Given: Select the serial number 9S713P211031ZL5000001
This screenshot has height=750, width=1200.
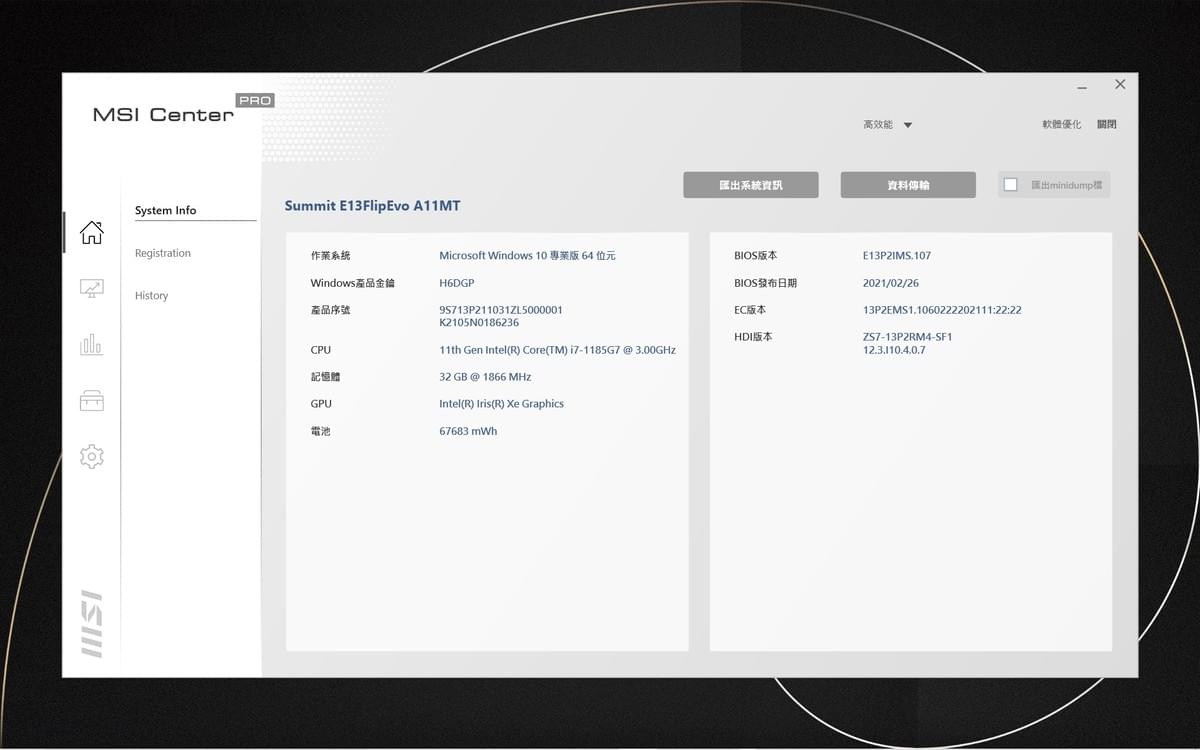Looking at the screenshot, I should tap(501, 310).
